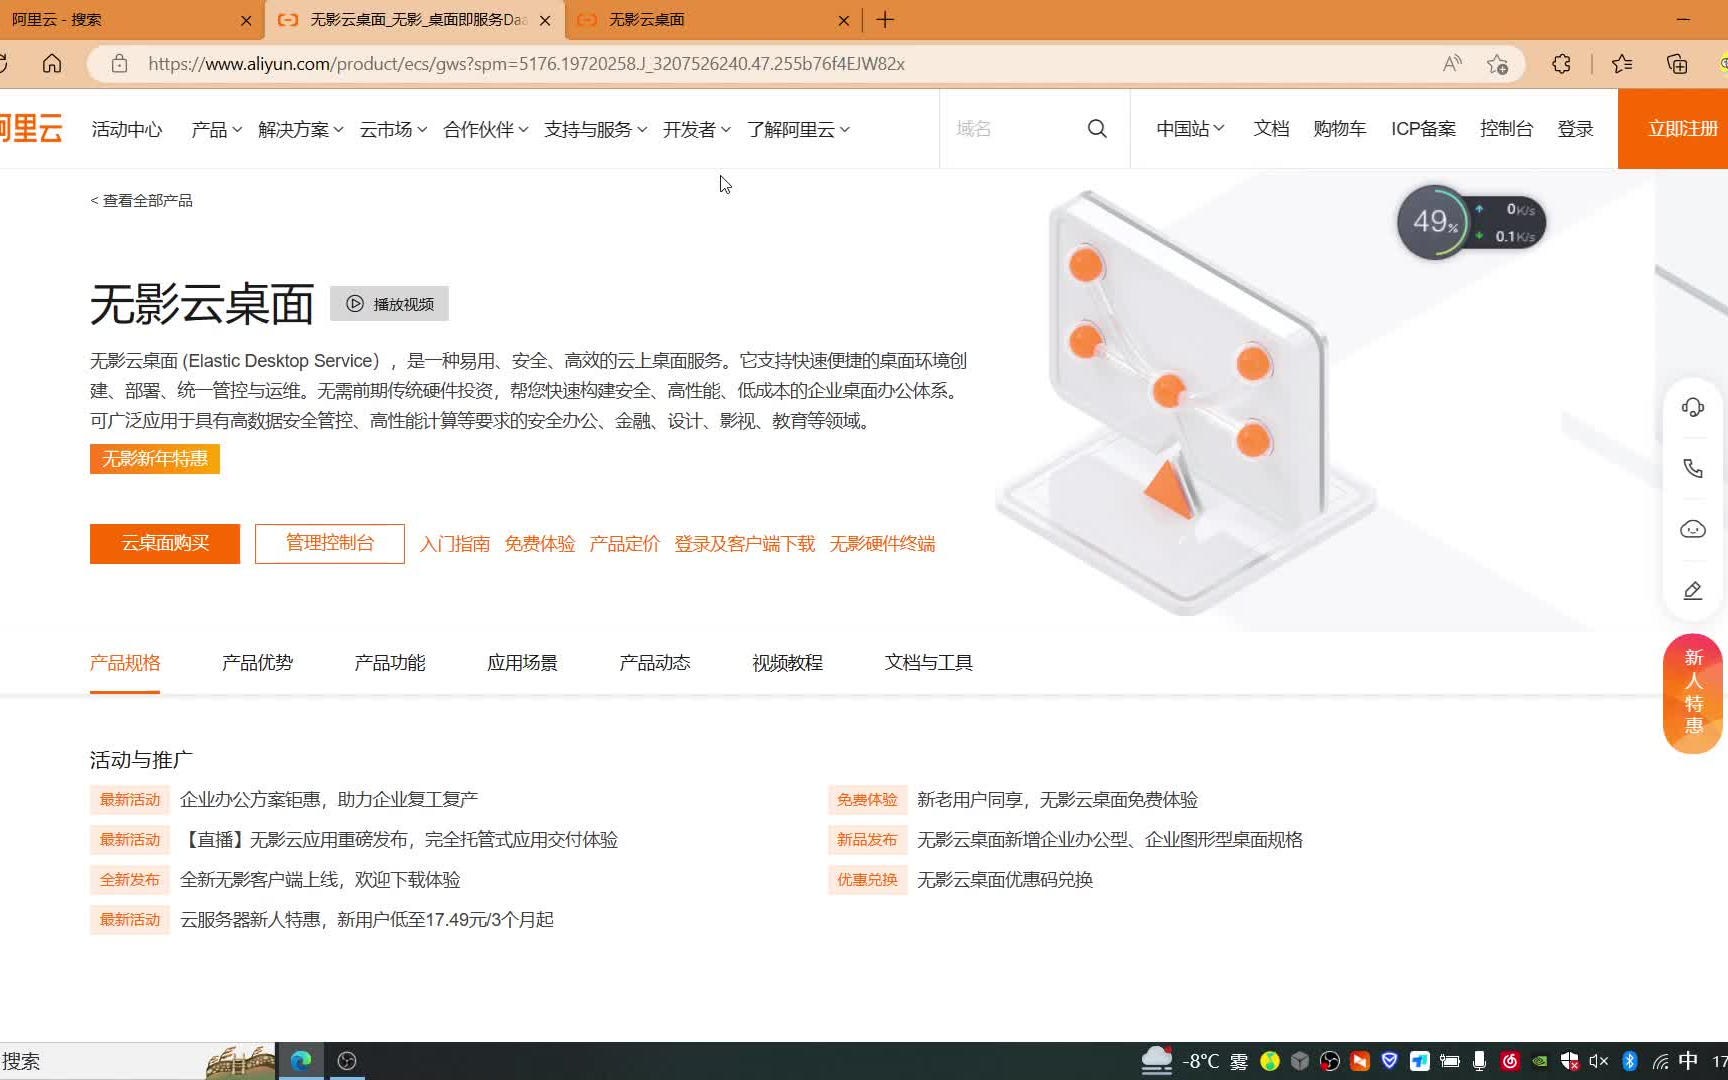Image resolution: width=1728 pixels, height=1080 pixels.
Task: Switch to the 视频教程 tab
Action: coord(787,663)
